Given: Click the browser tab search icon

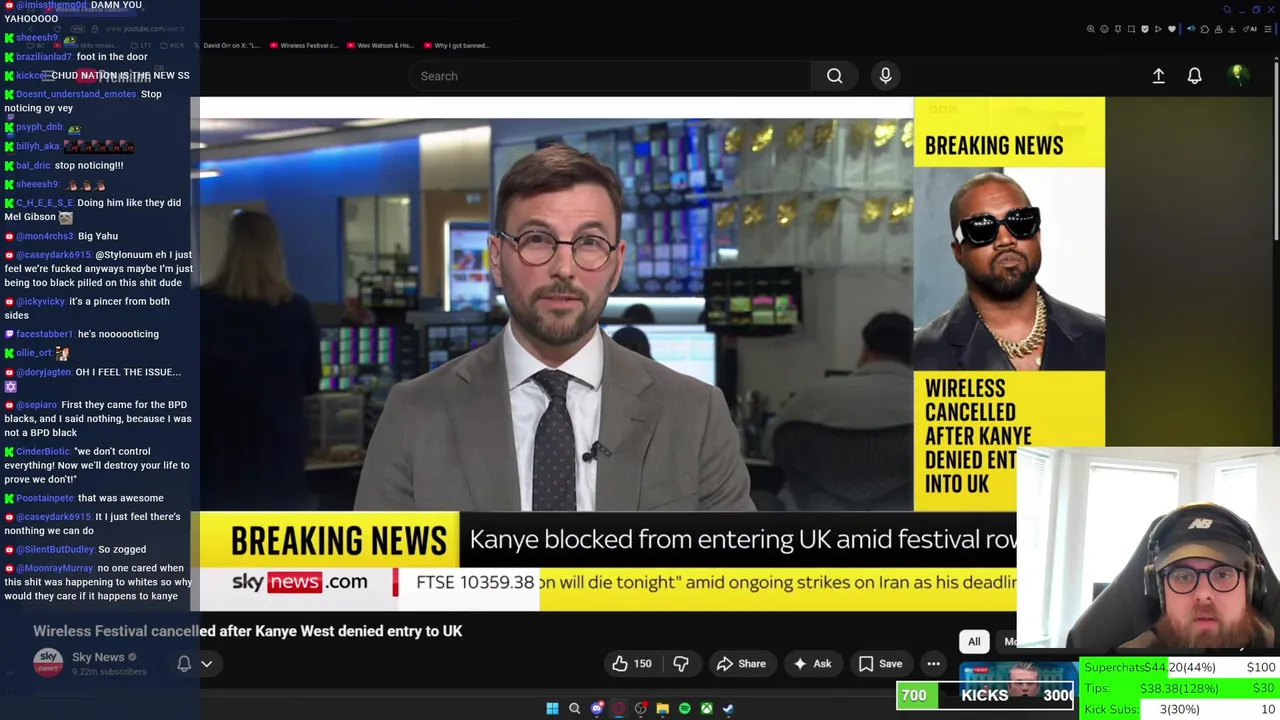Looking at the screenshot, I should point(1227,10).
